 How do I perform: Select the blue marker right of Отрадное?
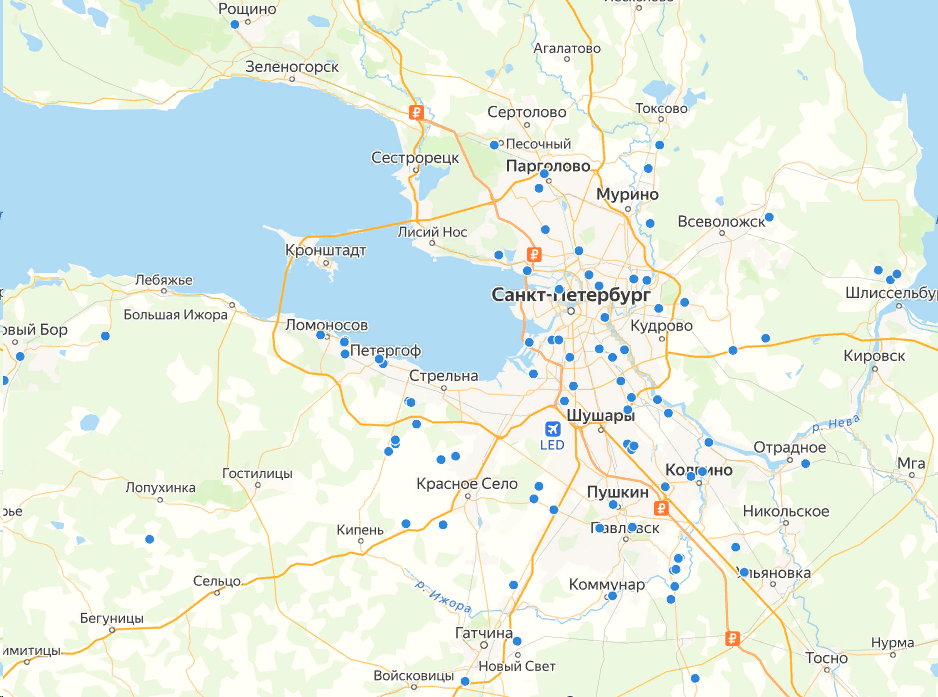coord(806,464)
